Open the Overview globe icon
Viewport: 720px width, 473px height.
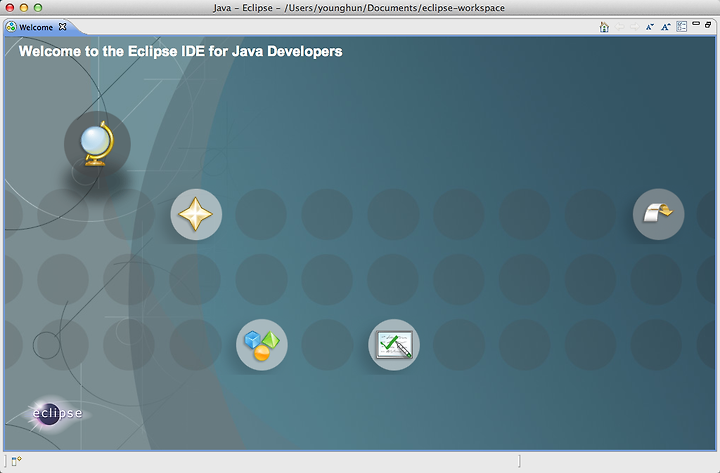[97, 144]
